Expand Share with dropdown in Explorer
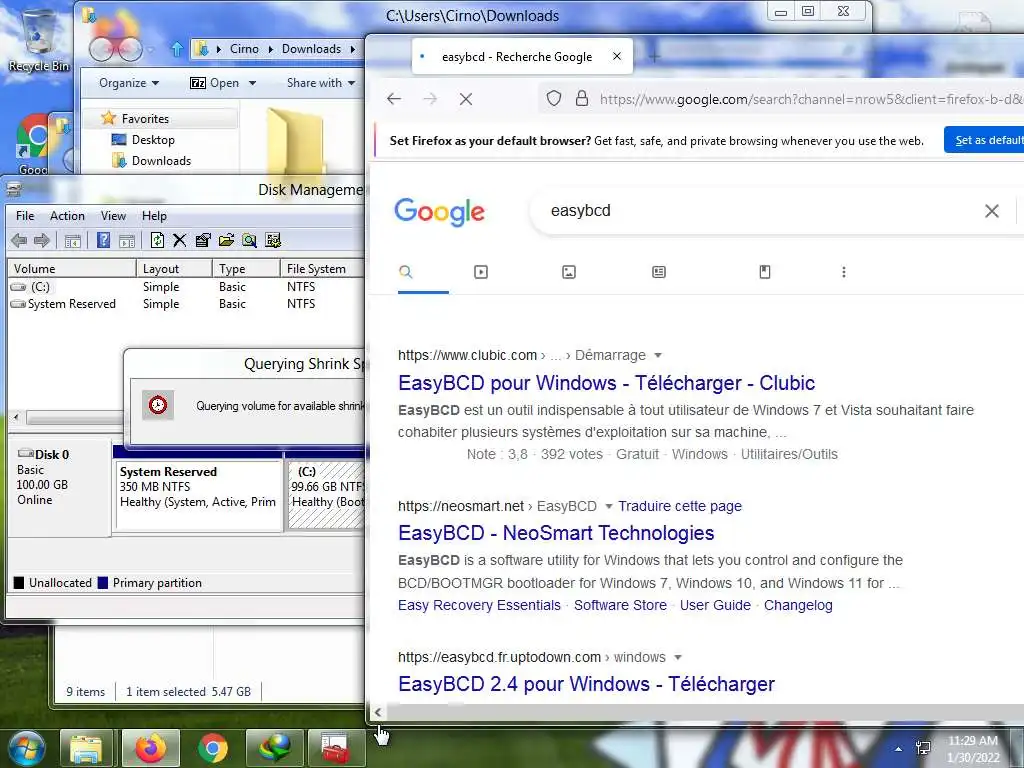Viewport: 1024px width, 768px height. click(321, 83)
